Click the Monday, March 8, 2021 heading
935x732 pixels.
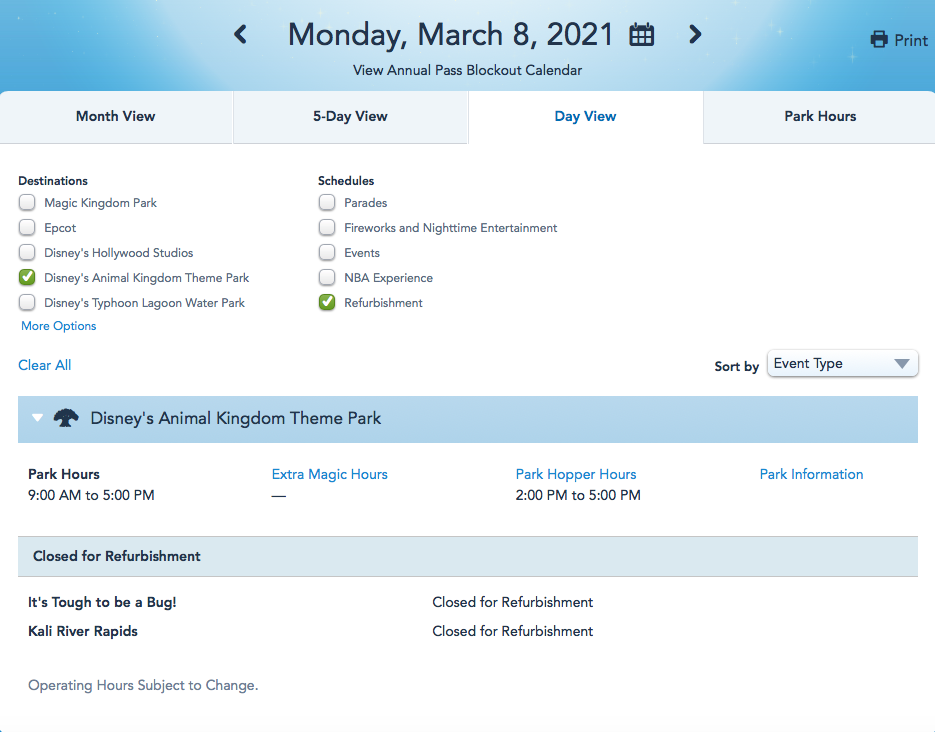[x=451, y=35]
